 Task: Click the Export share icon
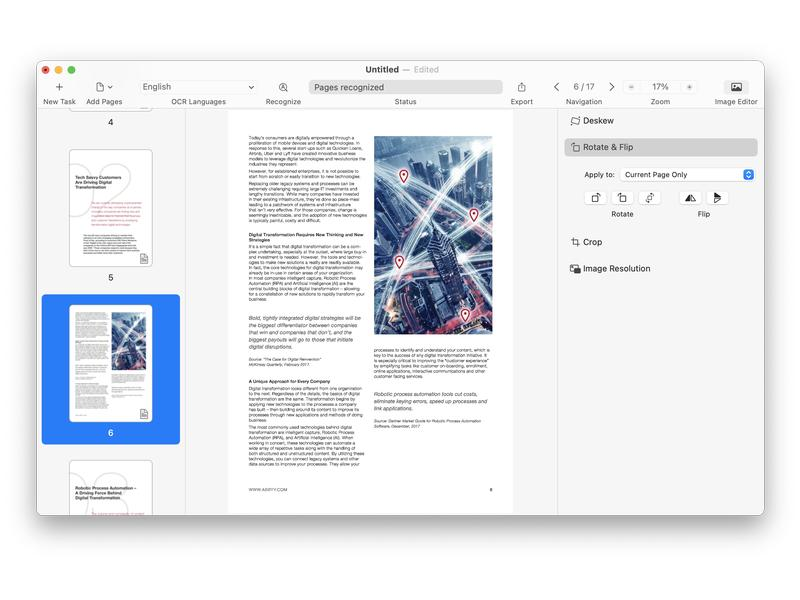[x=521, y=87]
